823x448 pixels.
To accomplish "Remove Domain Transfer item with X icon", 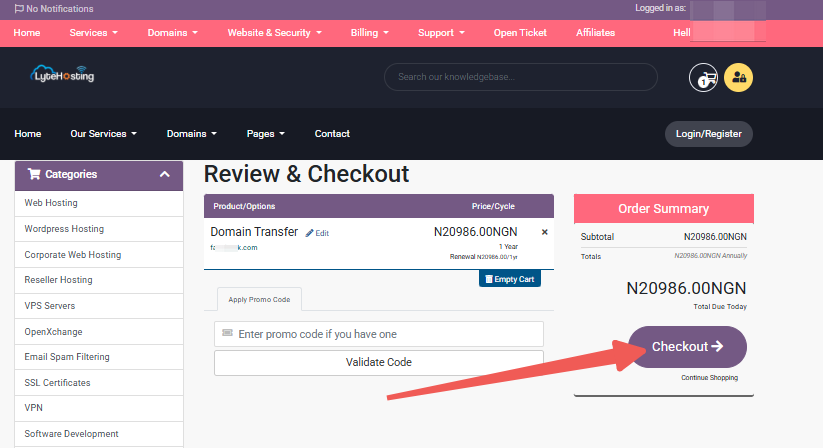I will (x=544, y=232).
